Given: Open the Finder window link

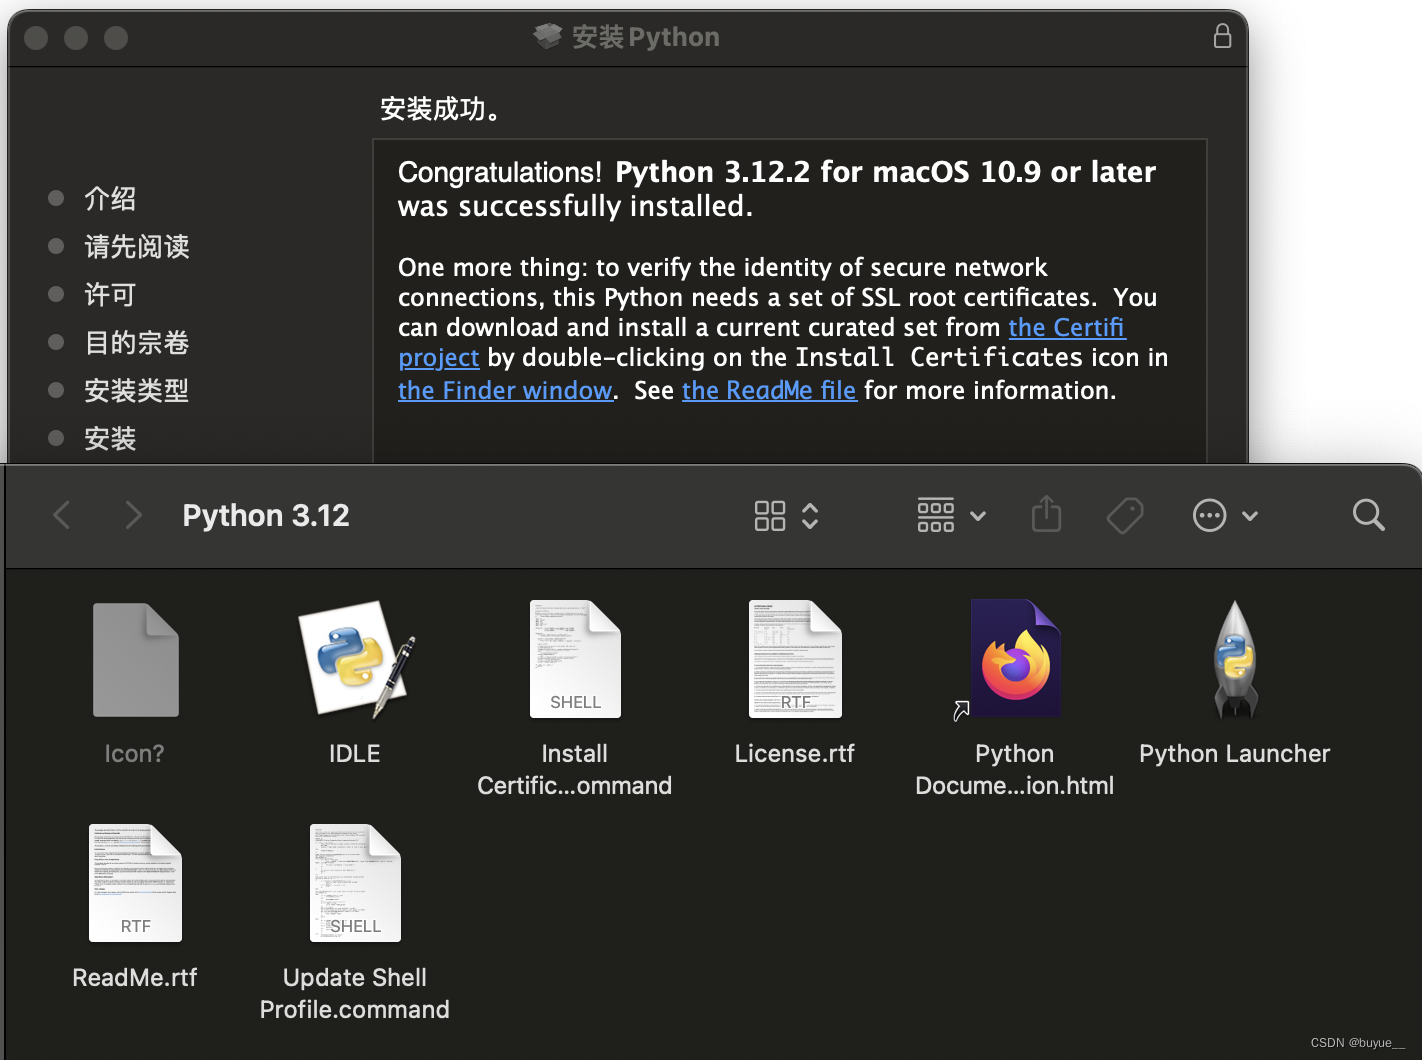Looking at the screenshot, I should pyautogui.click(x=505, y=391).
